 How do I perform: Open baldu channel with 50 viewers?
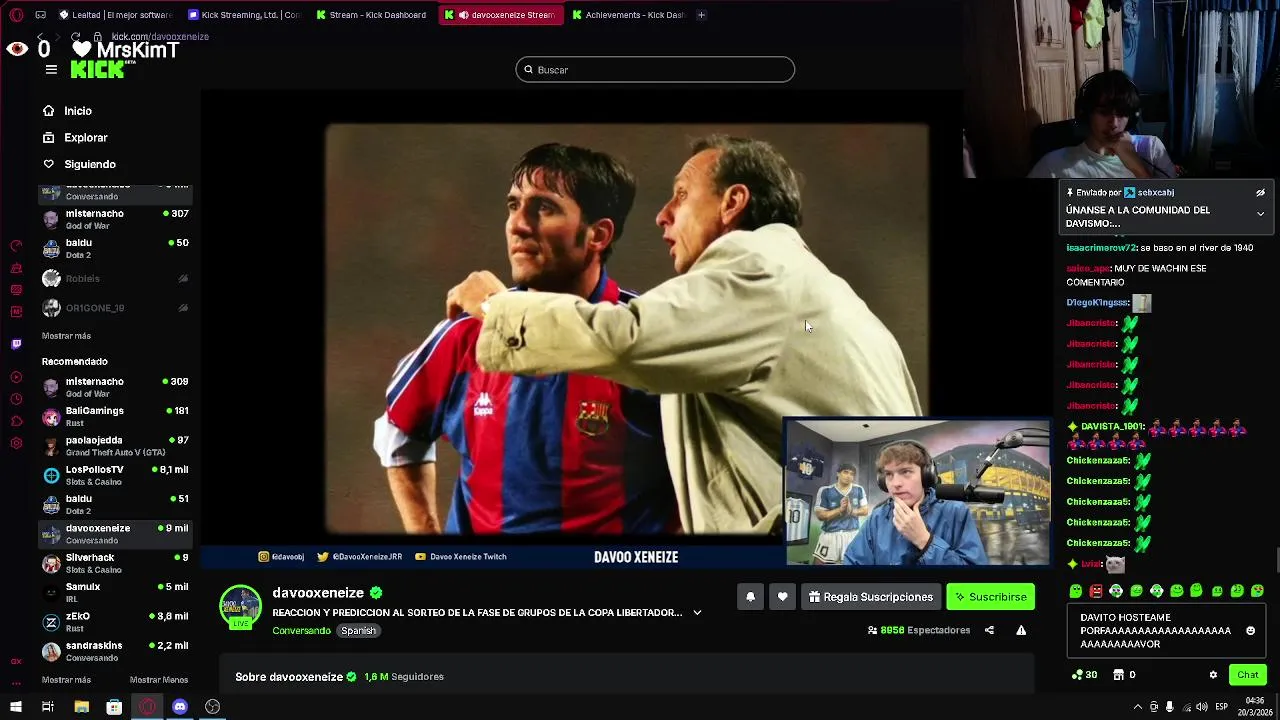(115, 248)
